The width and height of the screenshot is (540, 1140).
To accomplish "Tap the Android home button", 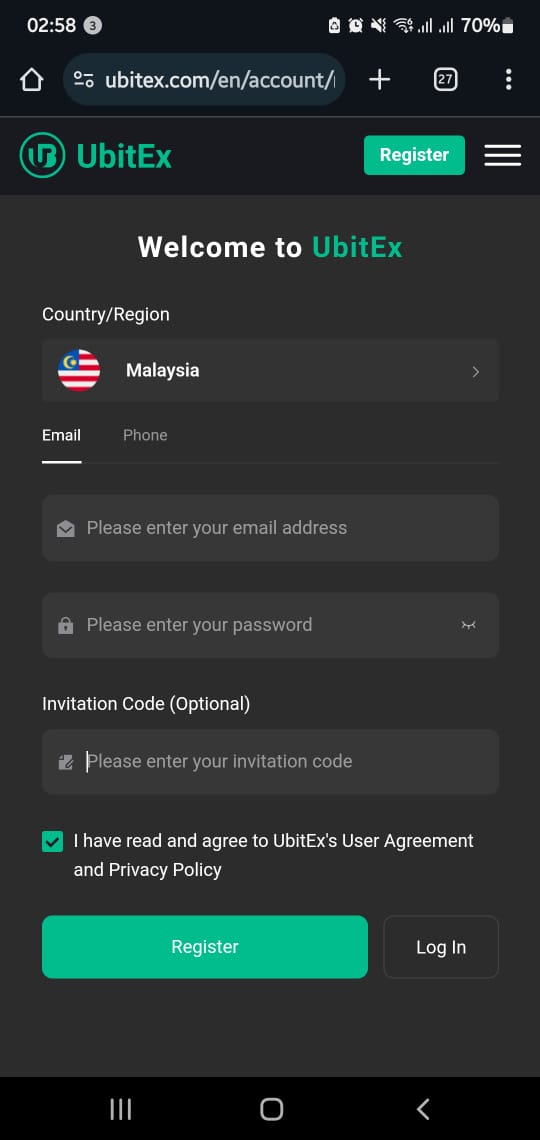I will (271, 1109).
